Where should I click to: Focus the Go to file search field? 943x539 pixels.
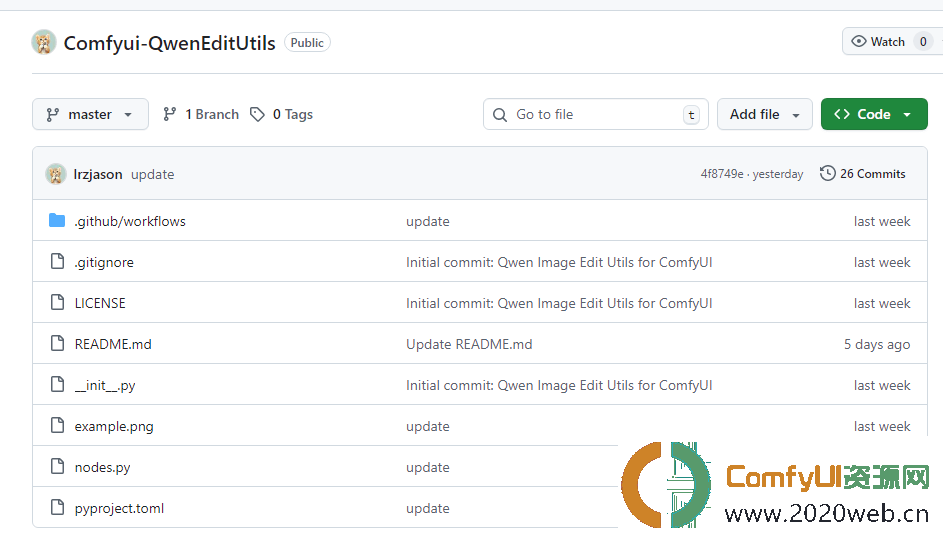[595, 114]
